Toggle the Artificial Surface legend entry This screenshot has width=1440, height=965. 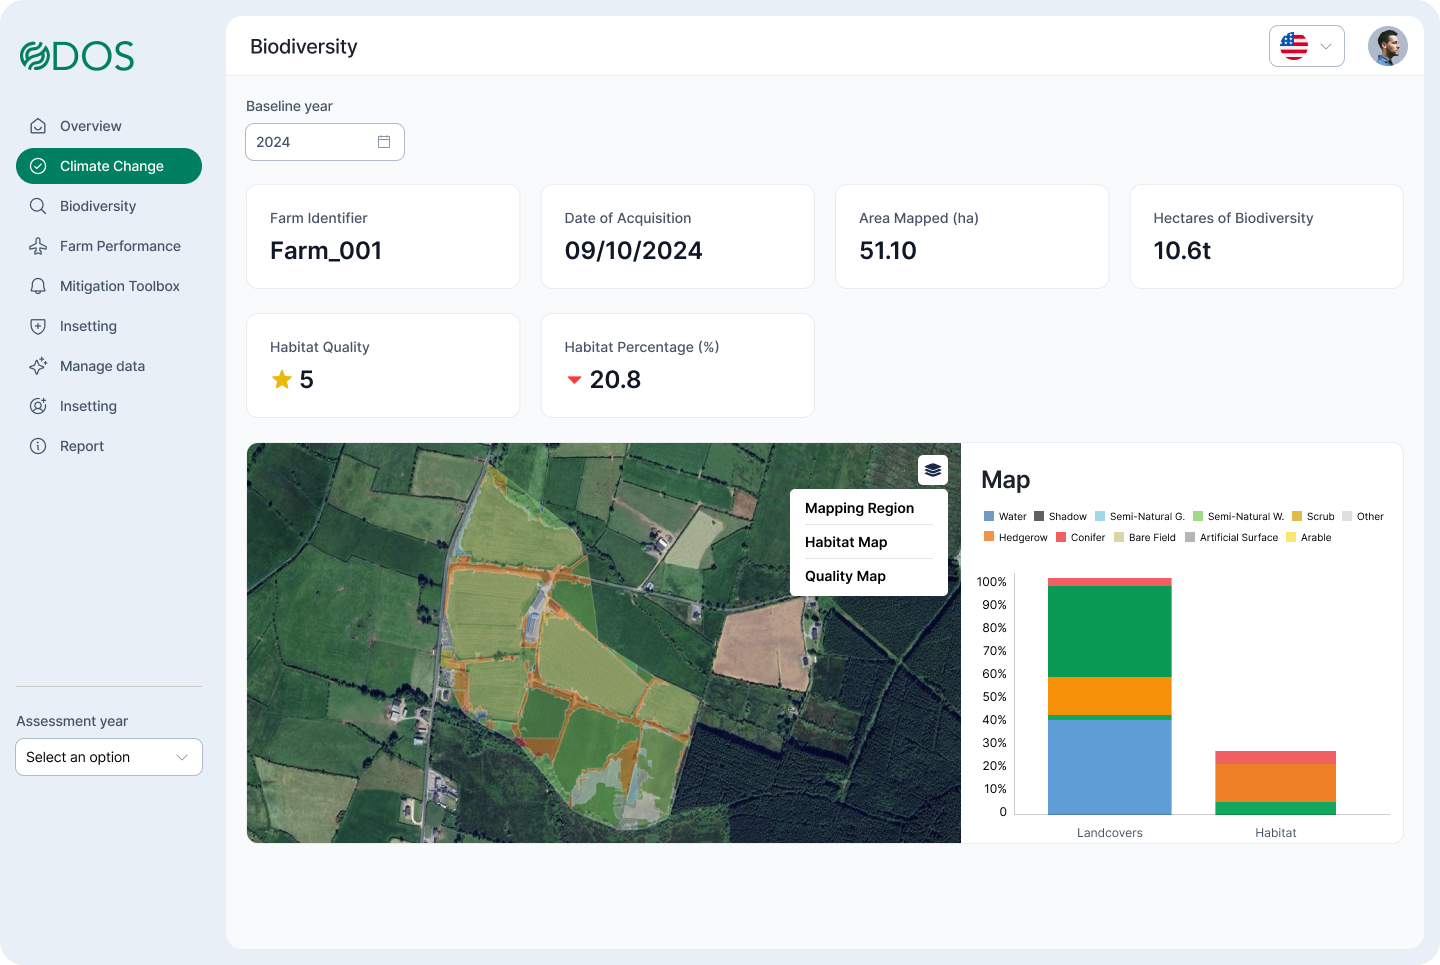pyautogui.click(x=1232, y=538)
